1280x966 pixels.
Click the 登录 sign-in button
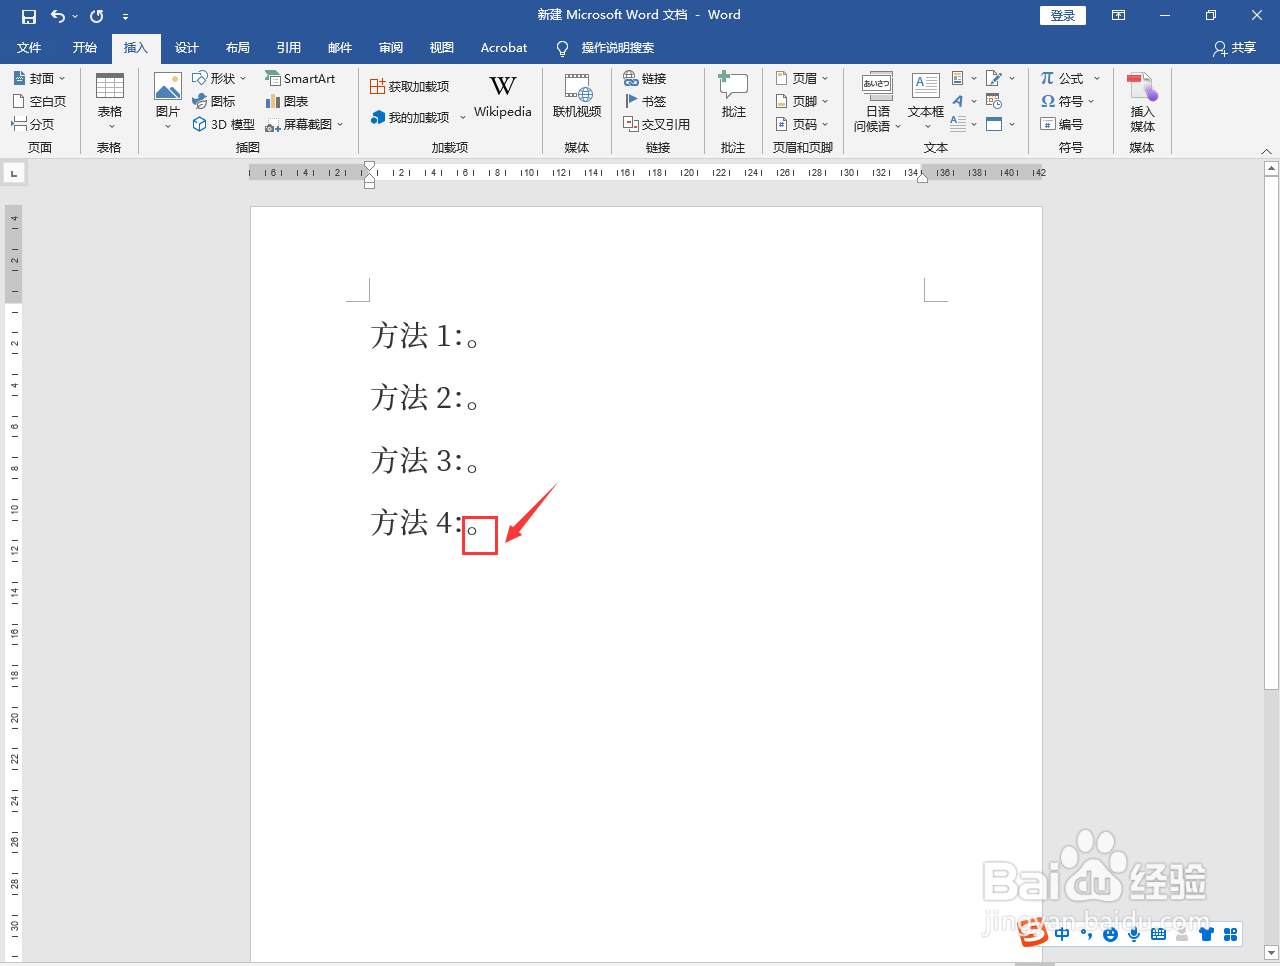[1062, 15]
